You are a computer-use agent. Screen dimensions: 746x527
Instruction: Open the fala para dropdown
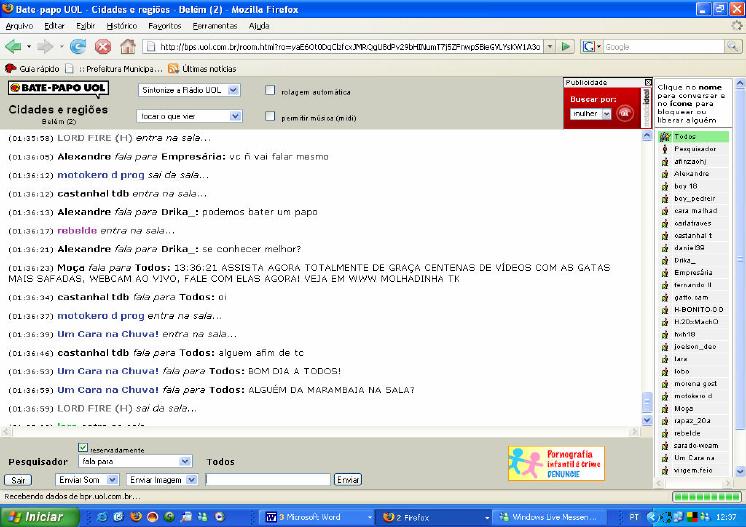[x=135, y=461]
